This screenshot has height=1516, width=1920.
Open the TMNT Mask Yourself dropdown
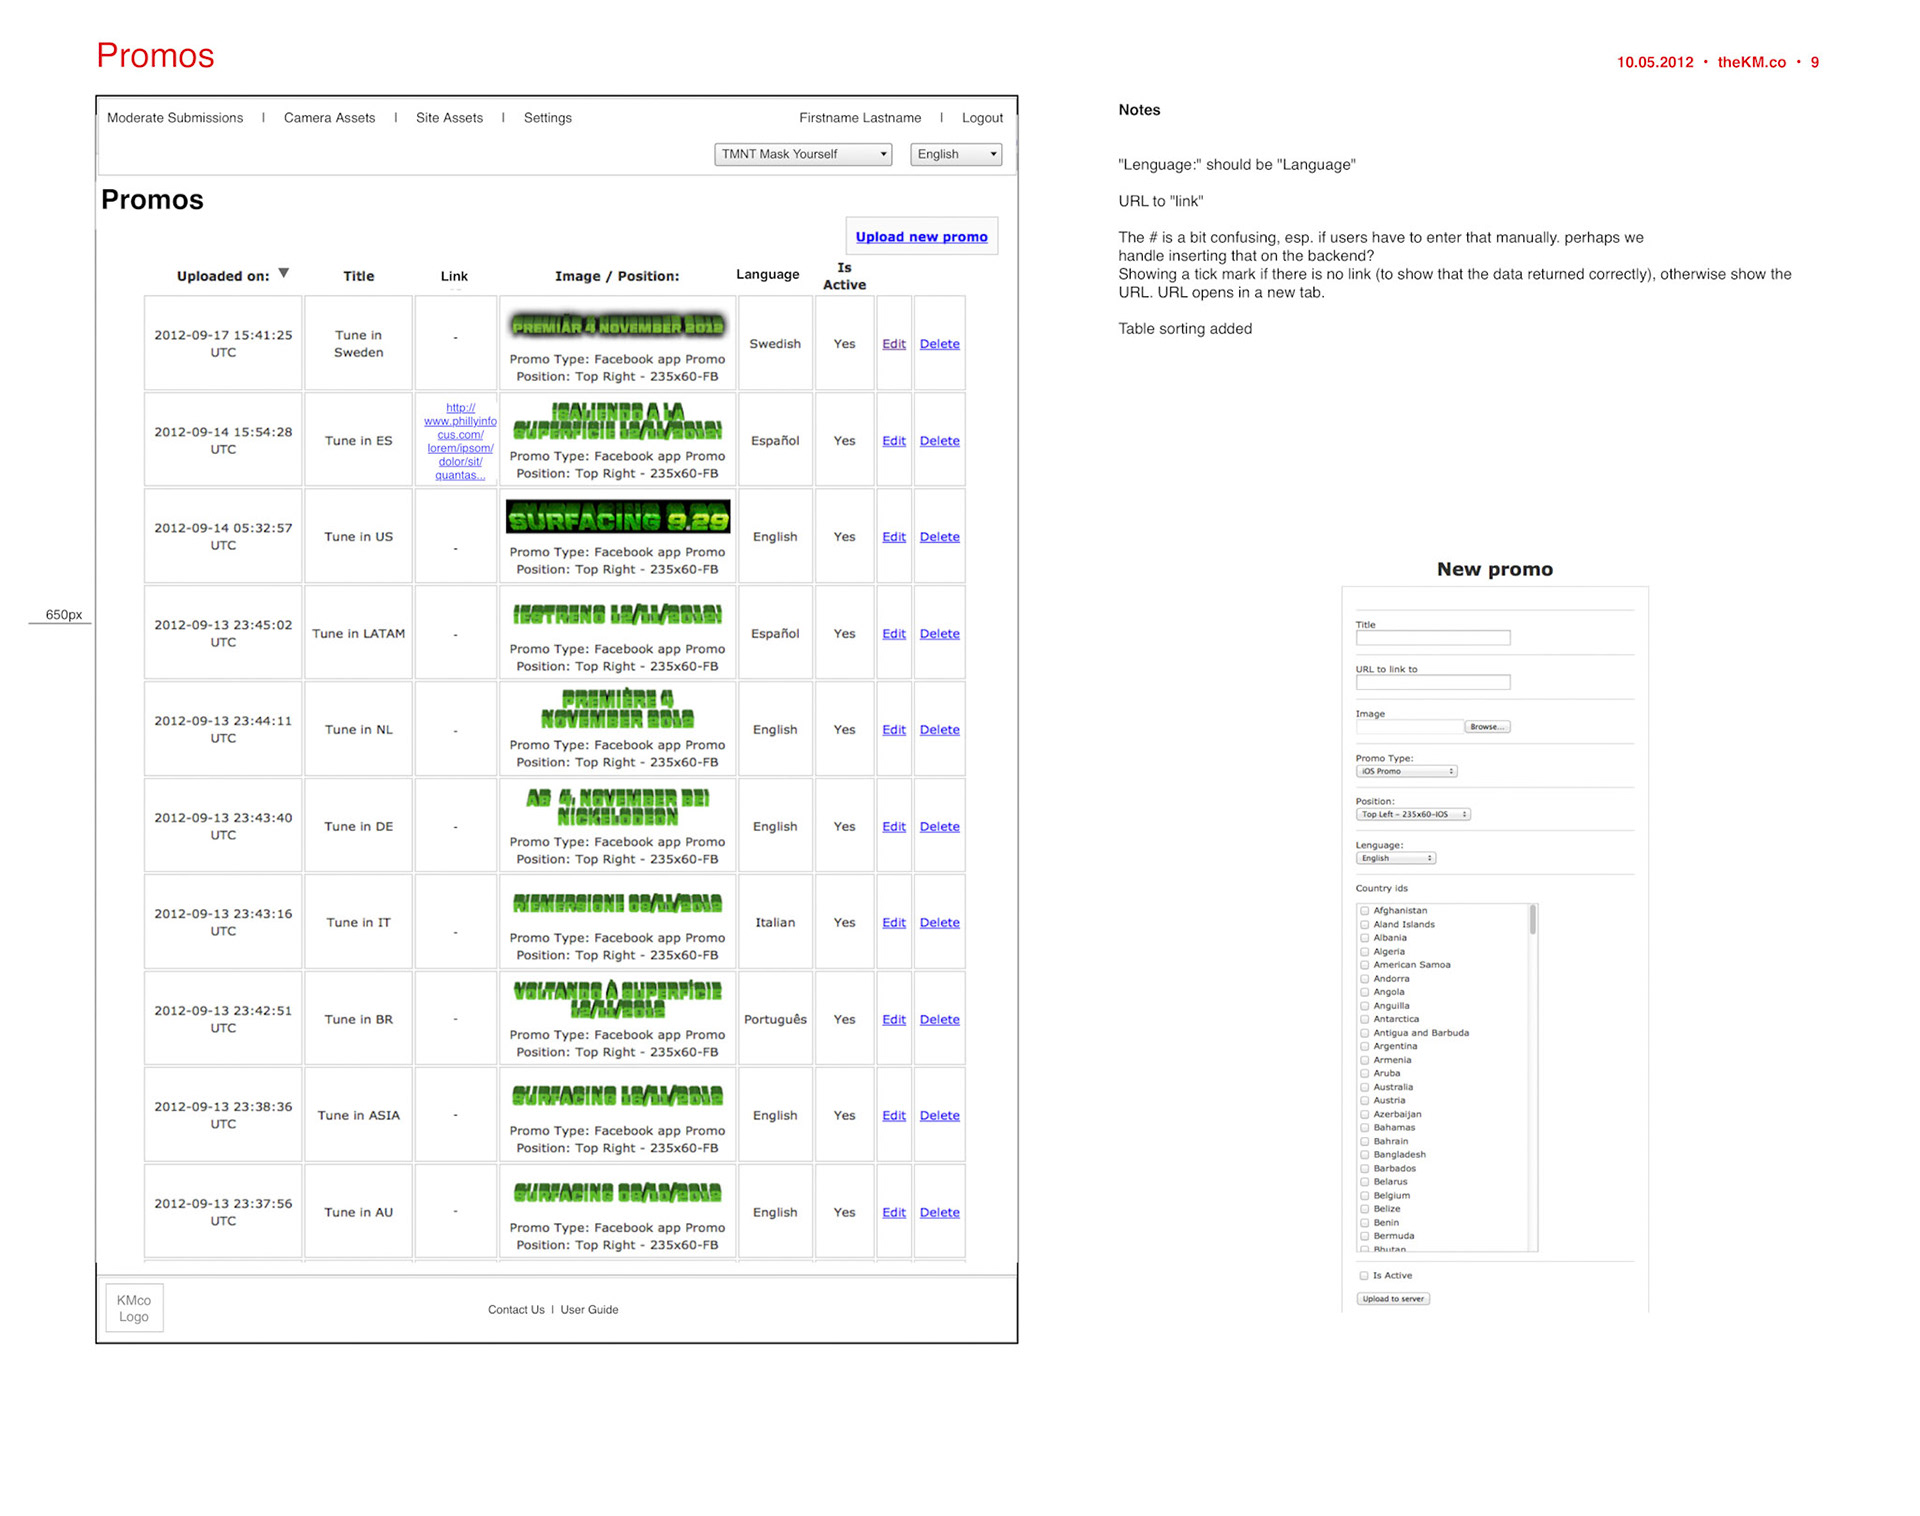[x=803, y=154]
